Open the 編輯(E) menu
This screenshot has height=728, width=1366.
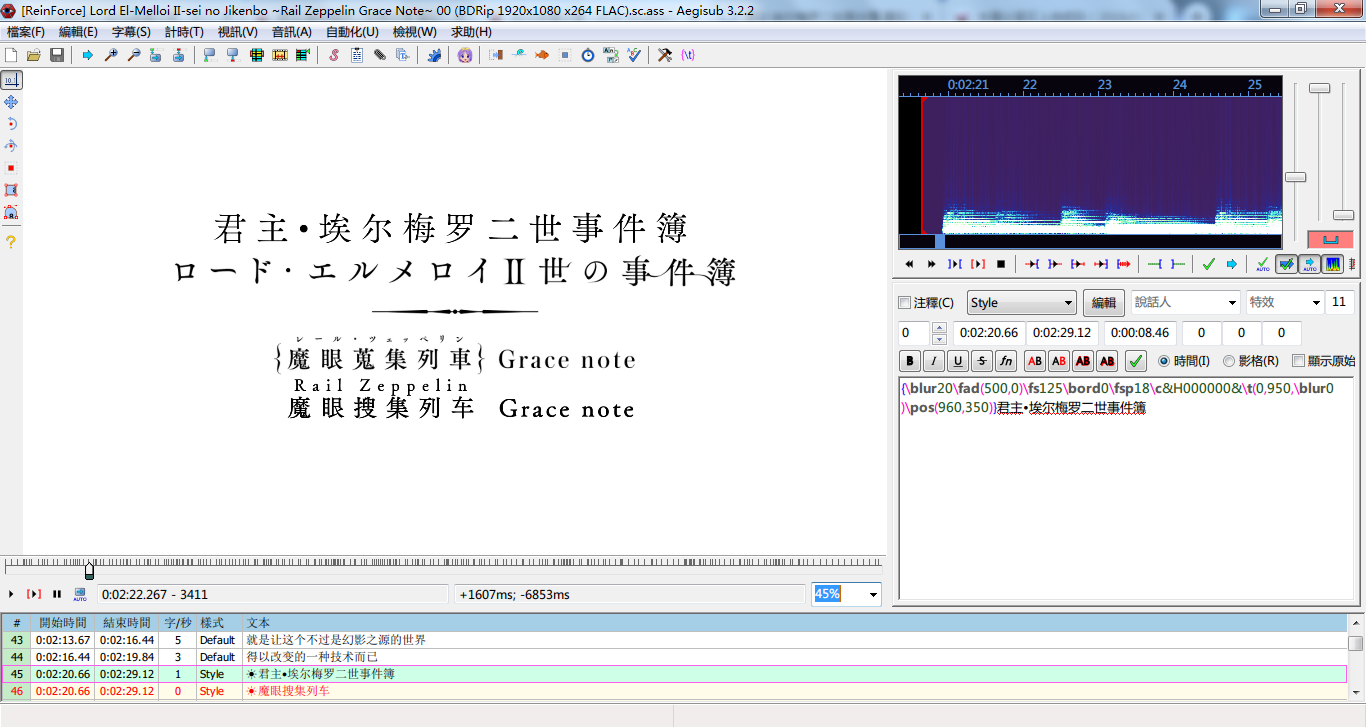coord(78,32)
